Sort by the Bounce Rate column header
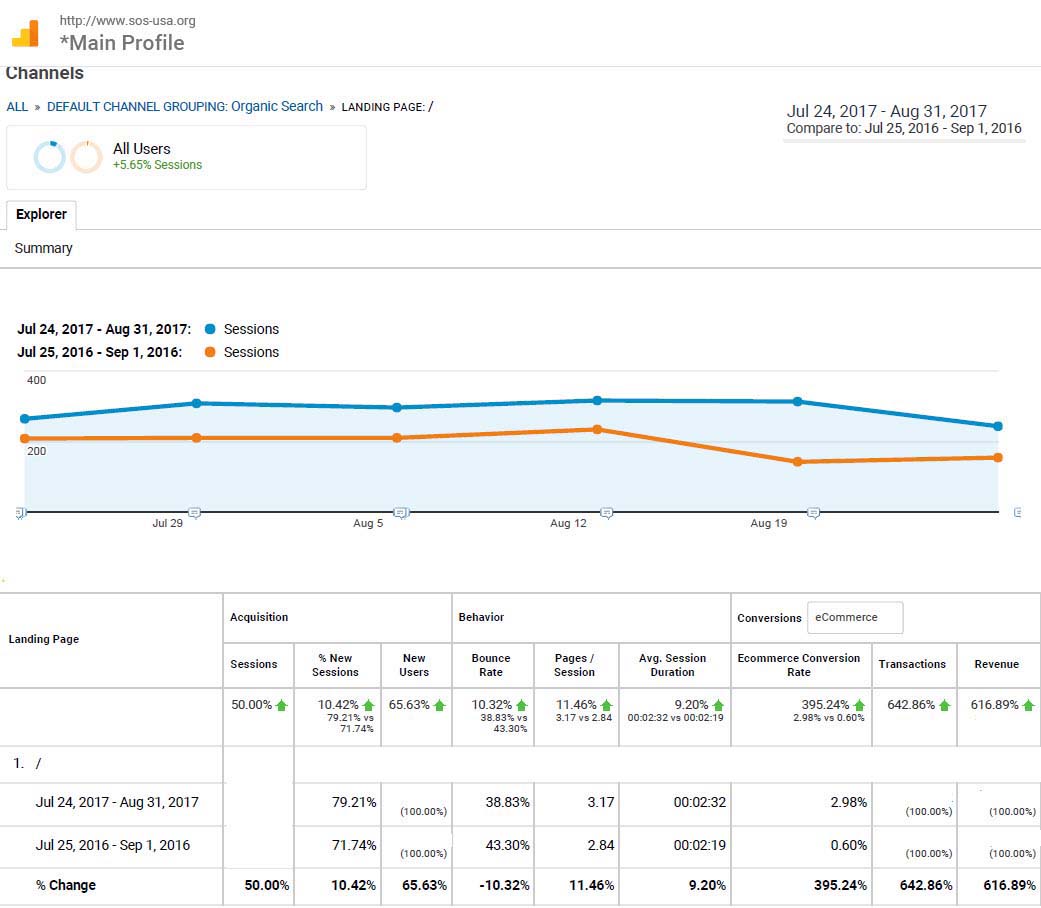This screenshot has width=1041, height=908. [x=491, y=665]
